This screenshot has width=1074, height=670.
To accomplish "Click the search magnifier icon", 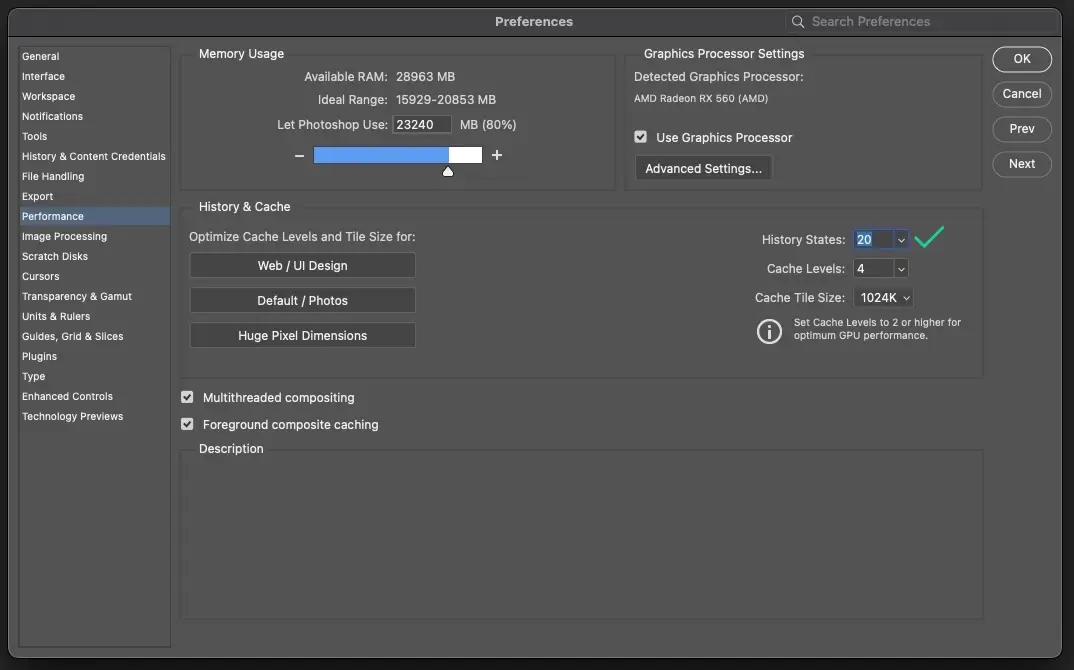I will point(798,22).
